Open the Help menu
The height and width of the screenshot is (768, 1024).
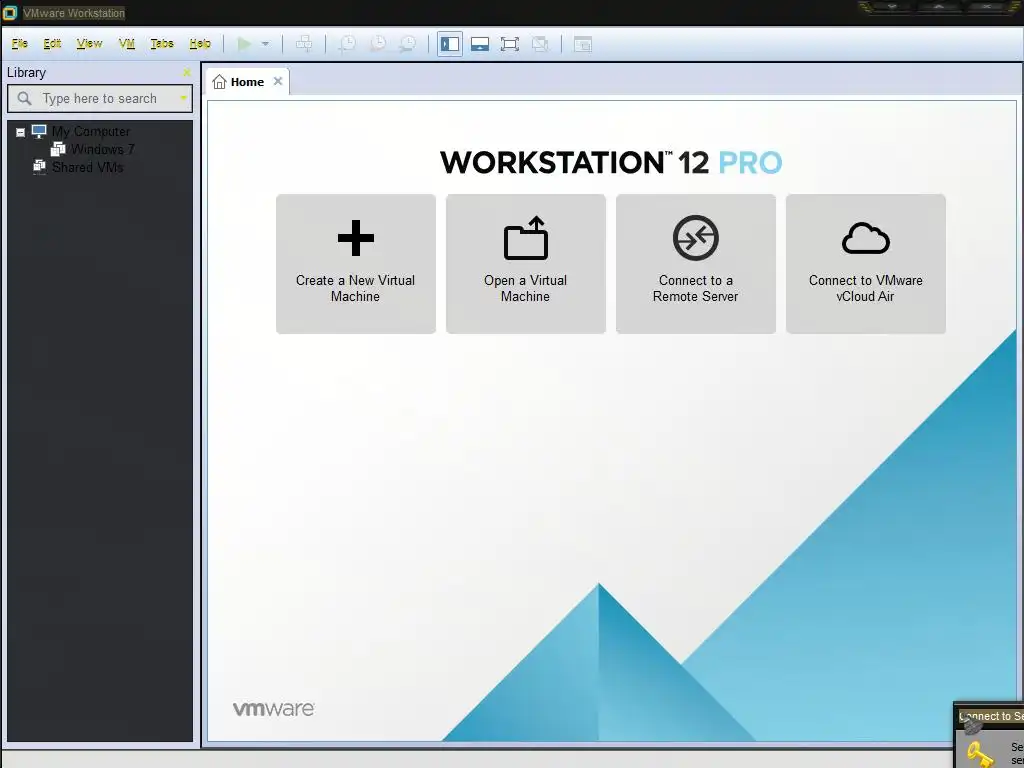(200, 44)
